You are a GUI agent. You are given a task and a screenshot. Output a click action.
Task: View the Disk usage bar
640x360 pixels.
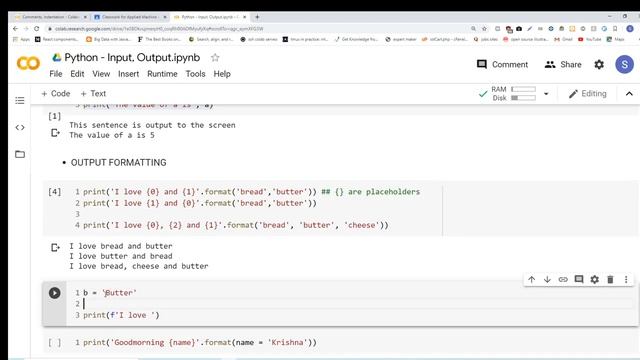pos(523,98)
